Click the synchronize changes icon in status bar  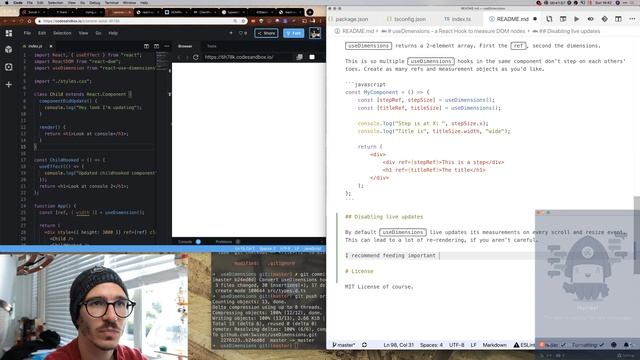click(x=364, y=345)
